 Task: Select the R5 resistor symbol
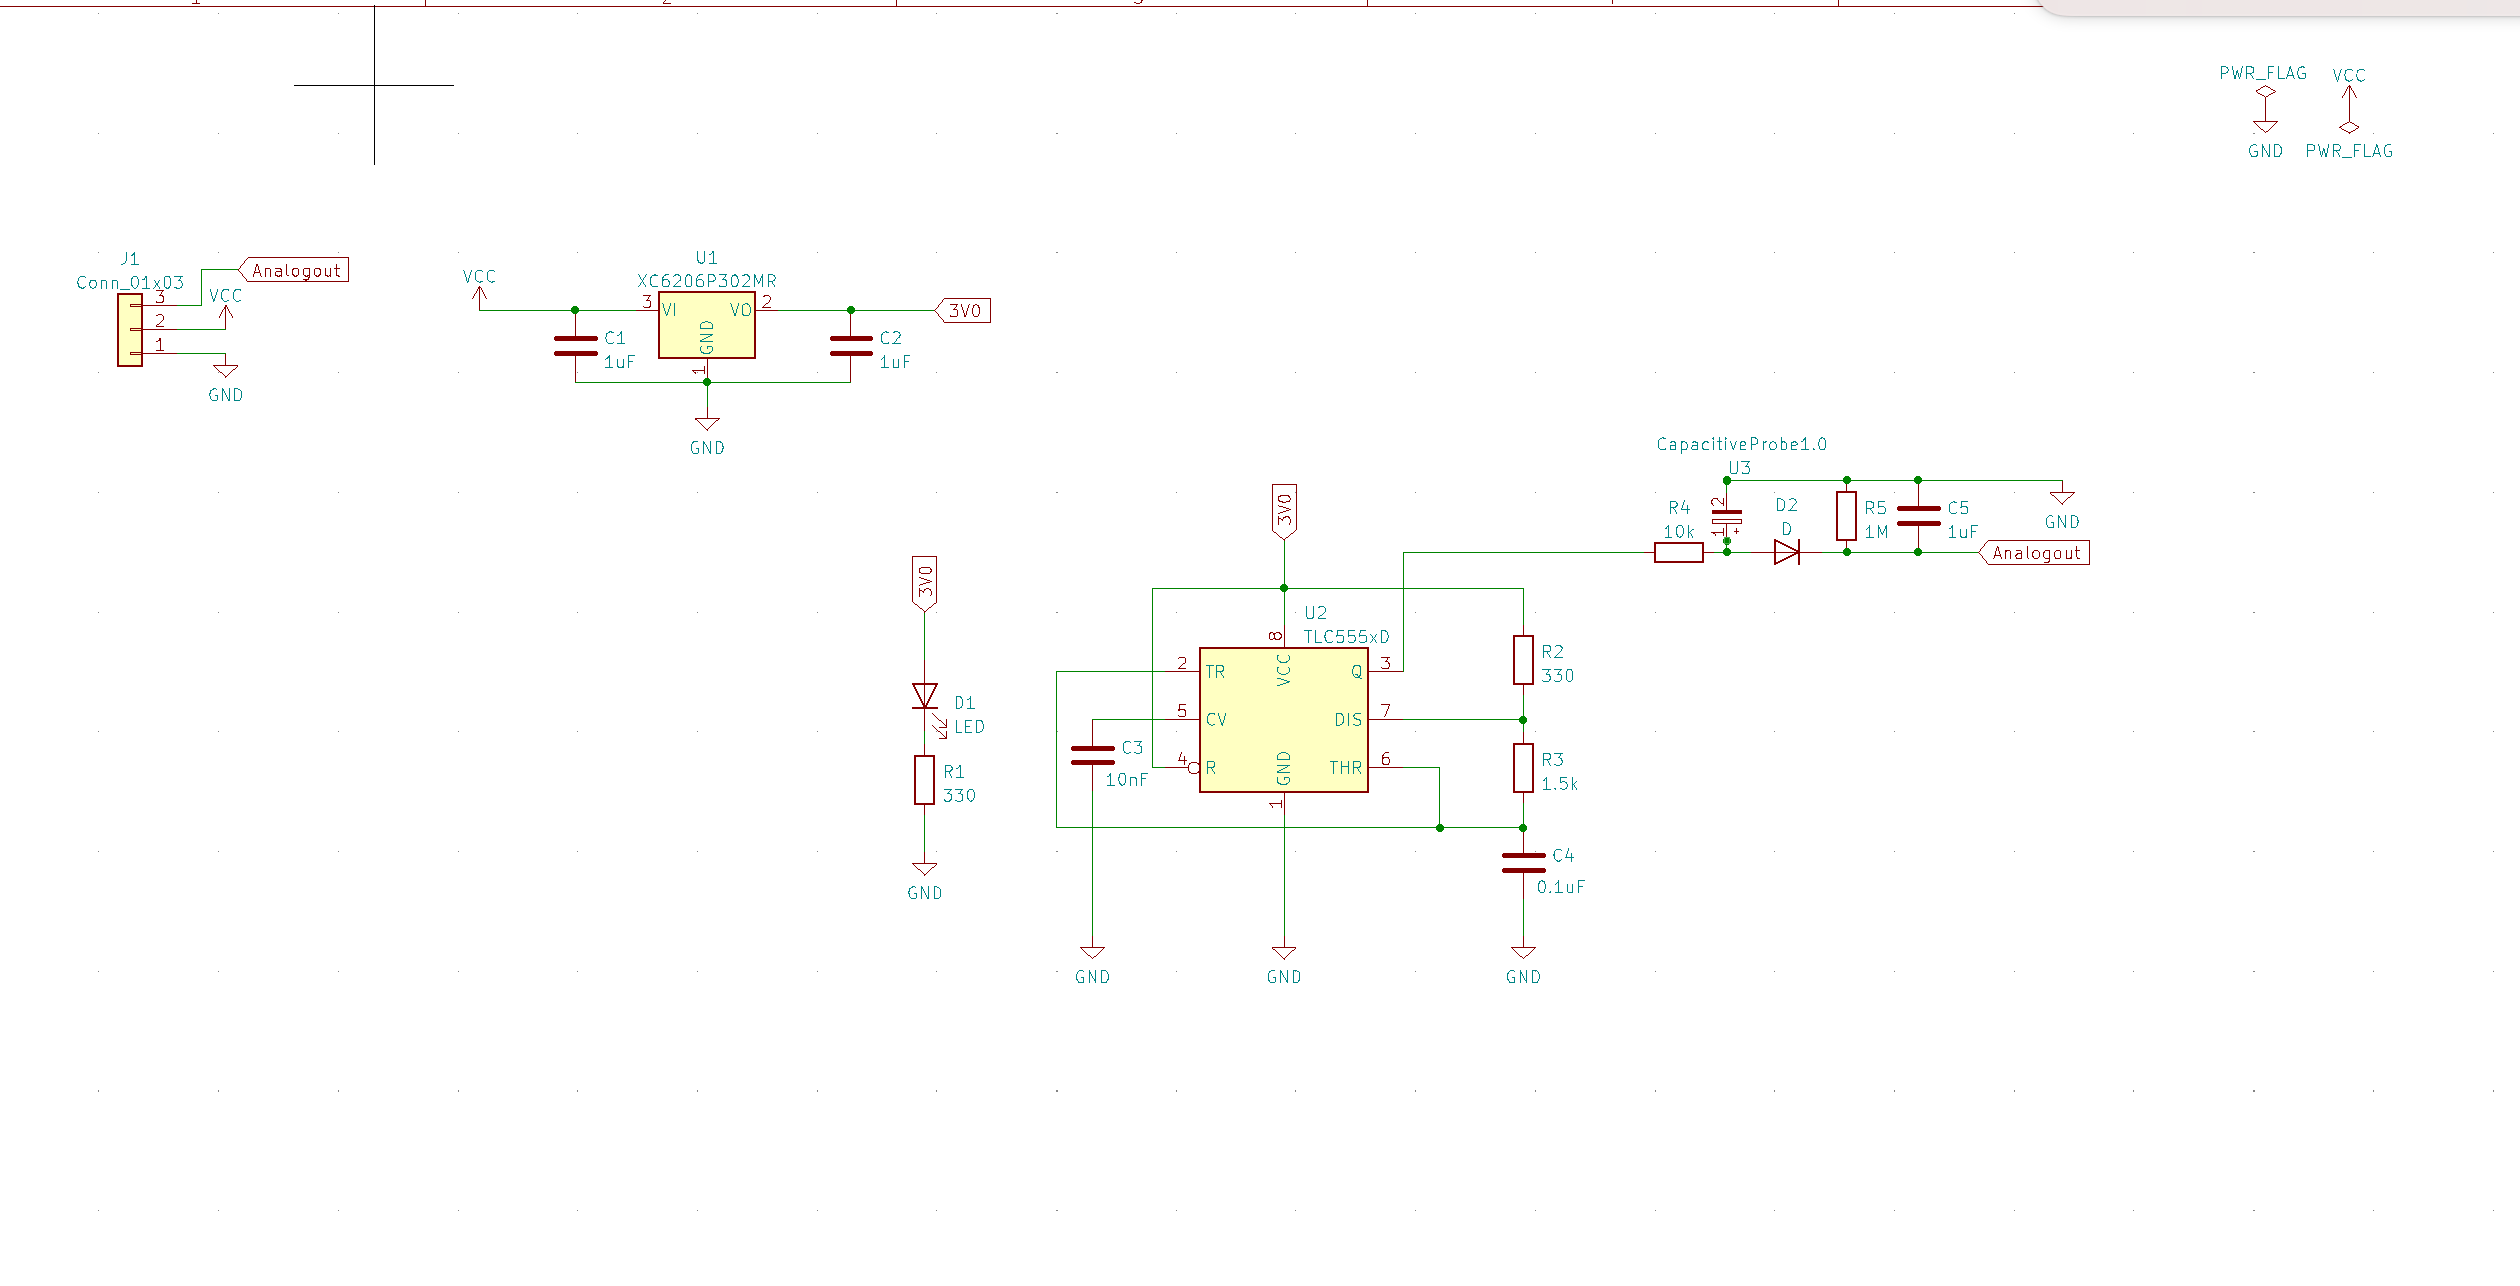tap(1847, 516)
